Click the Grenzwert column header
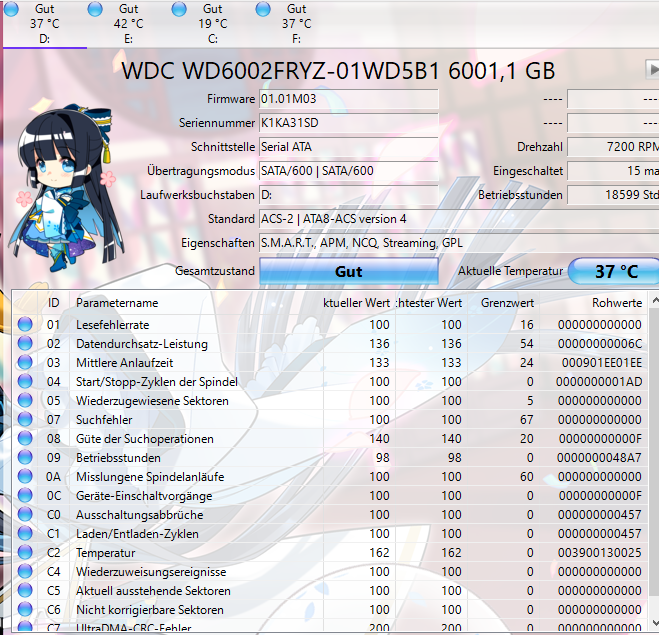This screenshot has height=635, width=659. [x=503, y=303]
